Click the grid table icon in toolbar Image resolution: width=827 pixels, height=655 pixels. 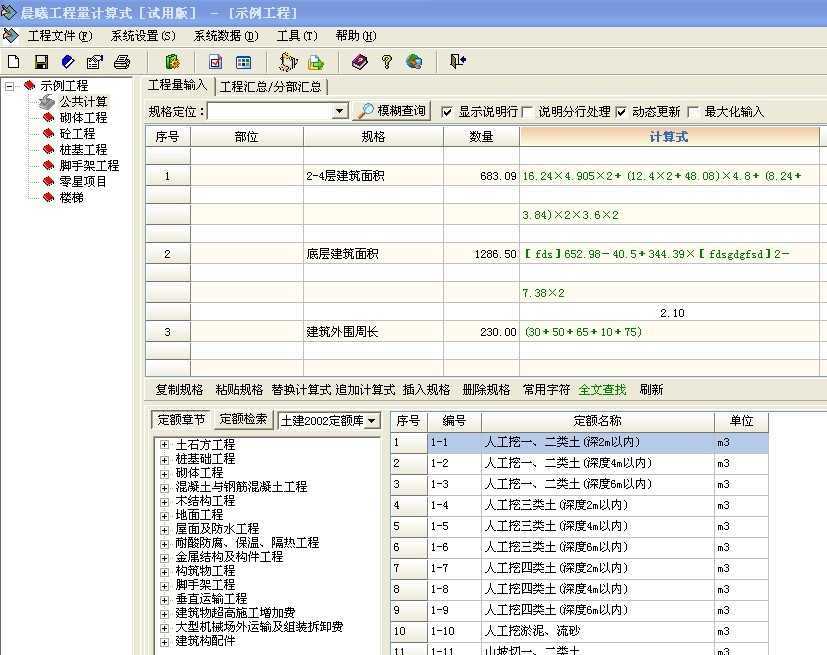coord(243,62)
